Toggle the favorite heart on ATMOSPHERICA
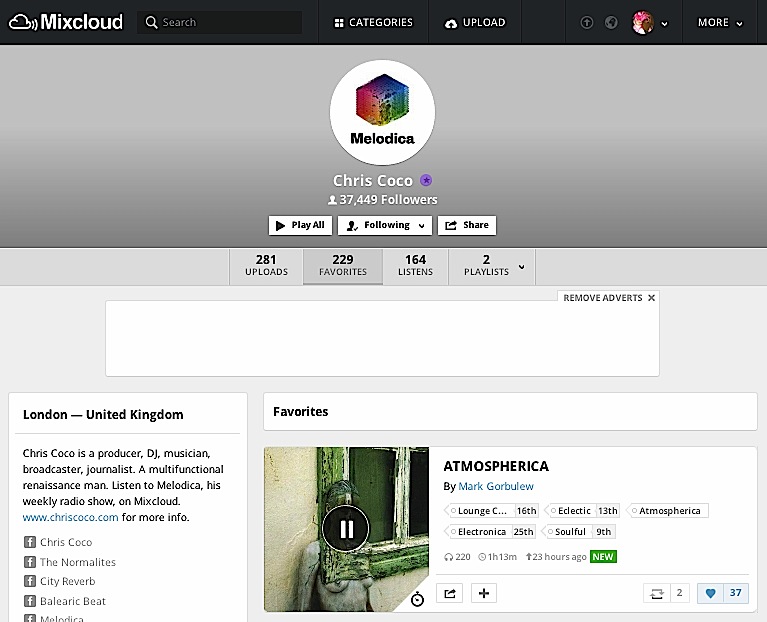767x622 pixels. [x=711, y=593]
